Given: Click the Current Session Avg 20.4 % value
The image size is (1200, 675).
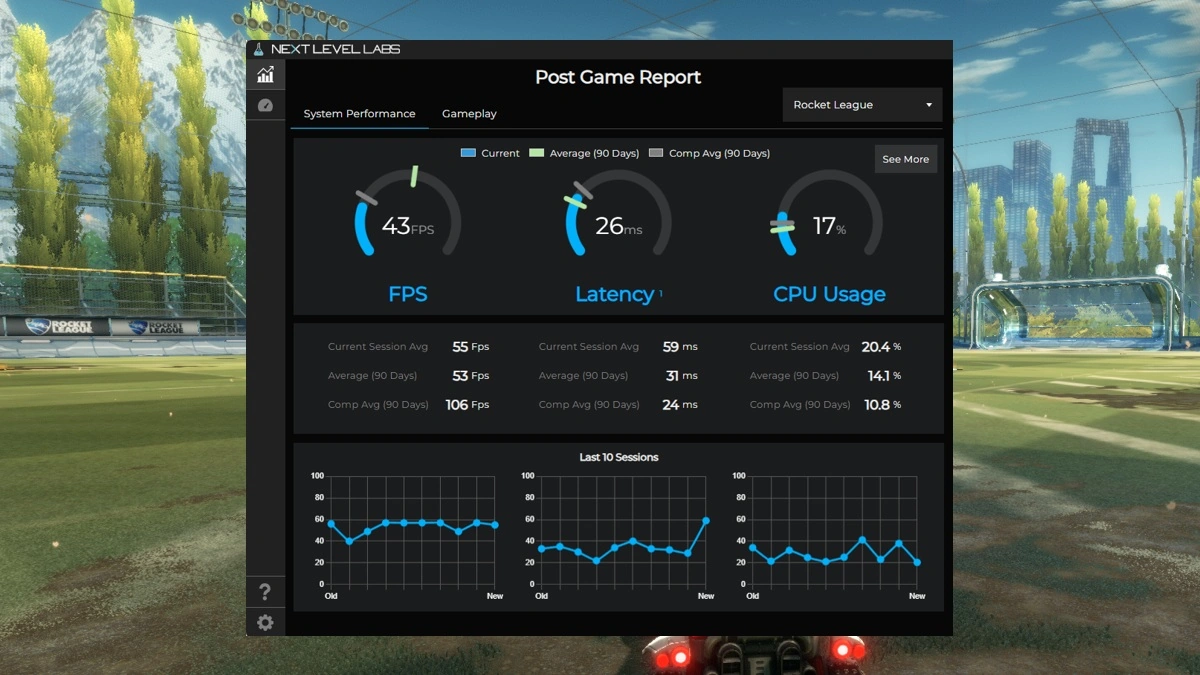Looking at the screenshot, I should tap(881, 347).
